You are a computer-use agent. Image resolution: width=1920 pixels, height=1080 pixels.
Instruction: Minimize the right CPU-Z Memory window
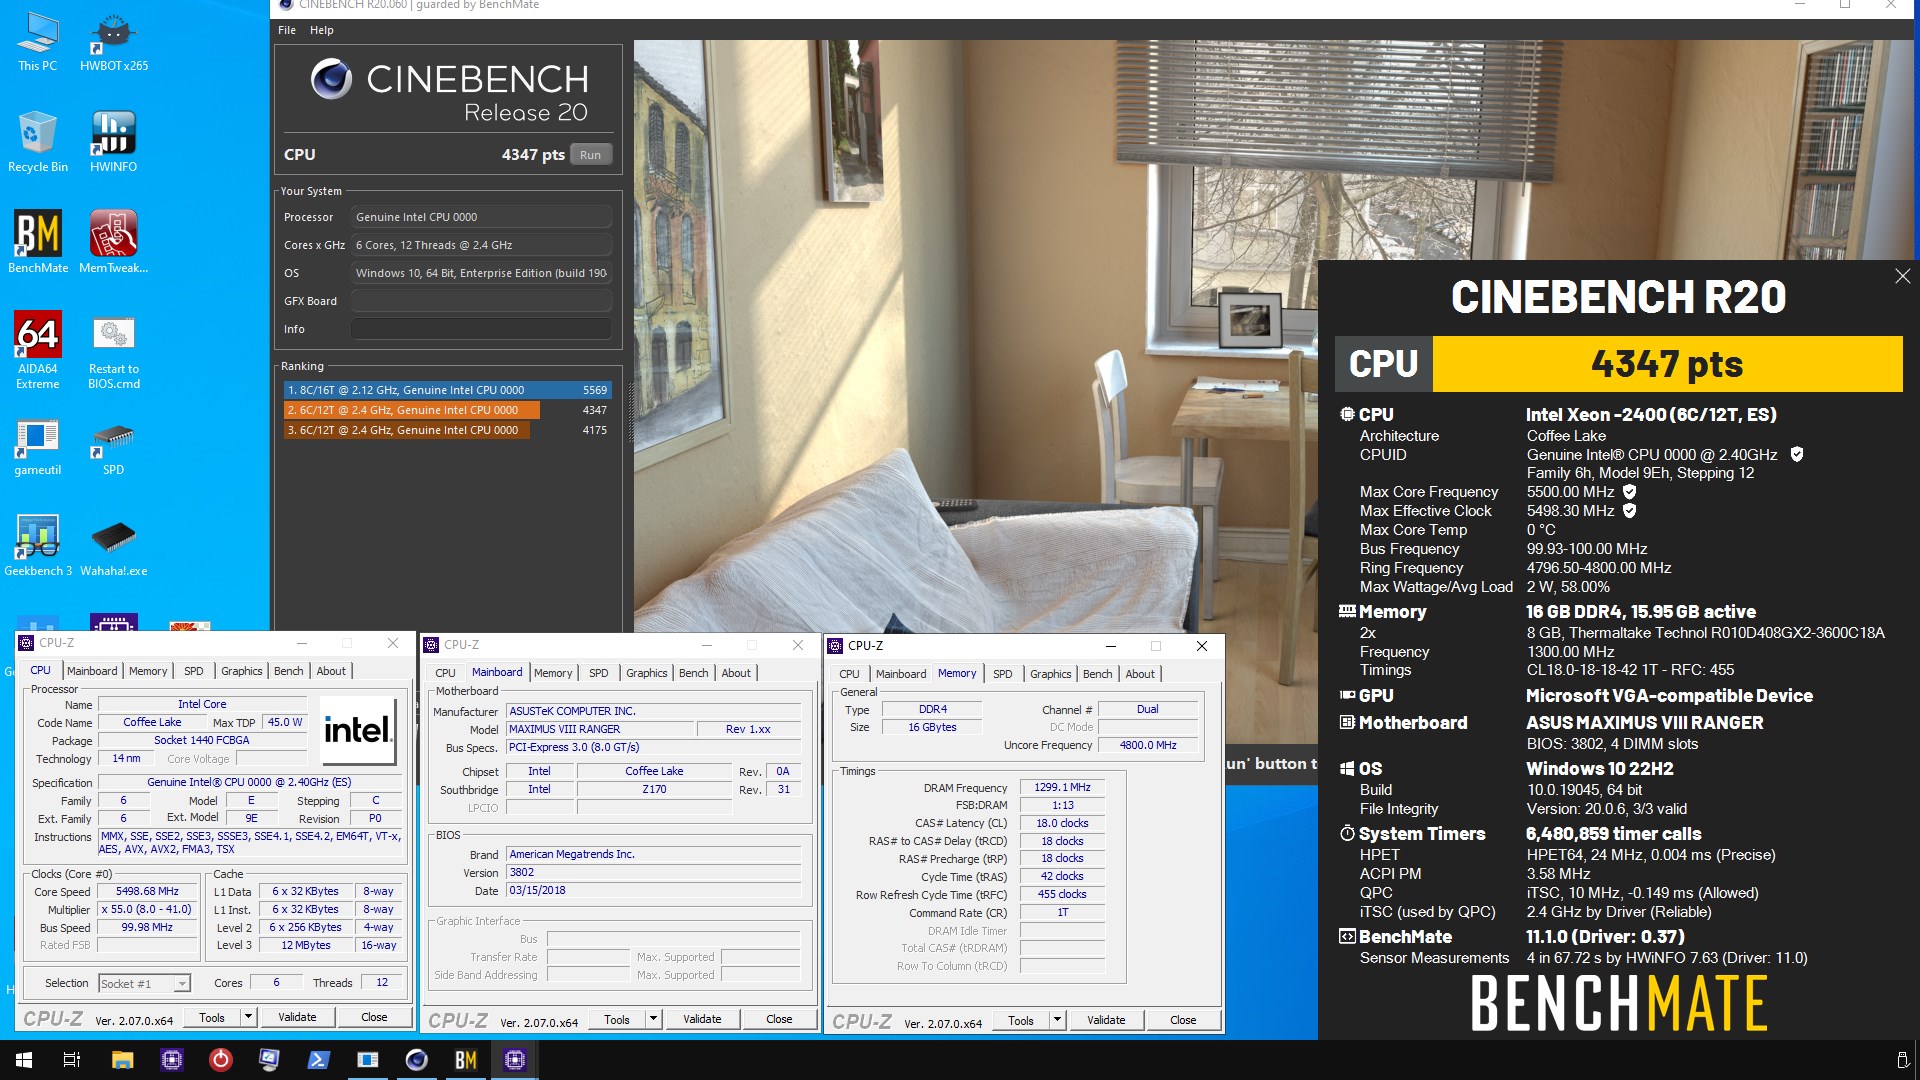pyautogui.click(x=1110, y=646)
